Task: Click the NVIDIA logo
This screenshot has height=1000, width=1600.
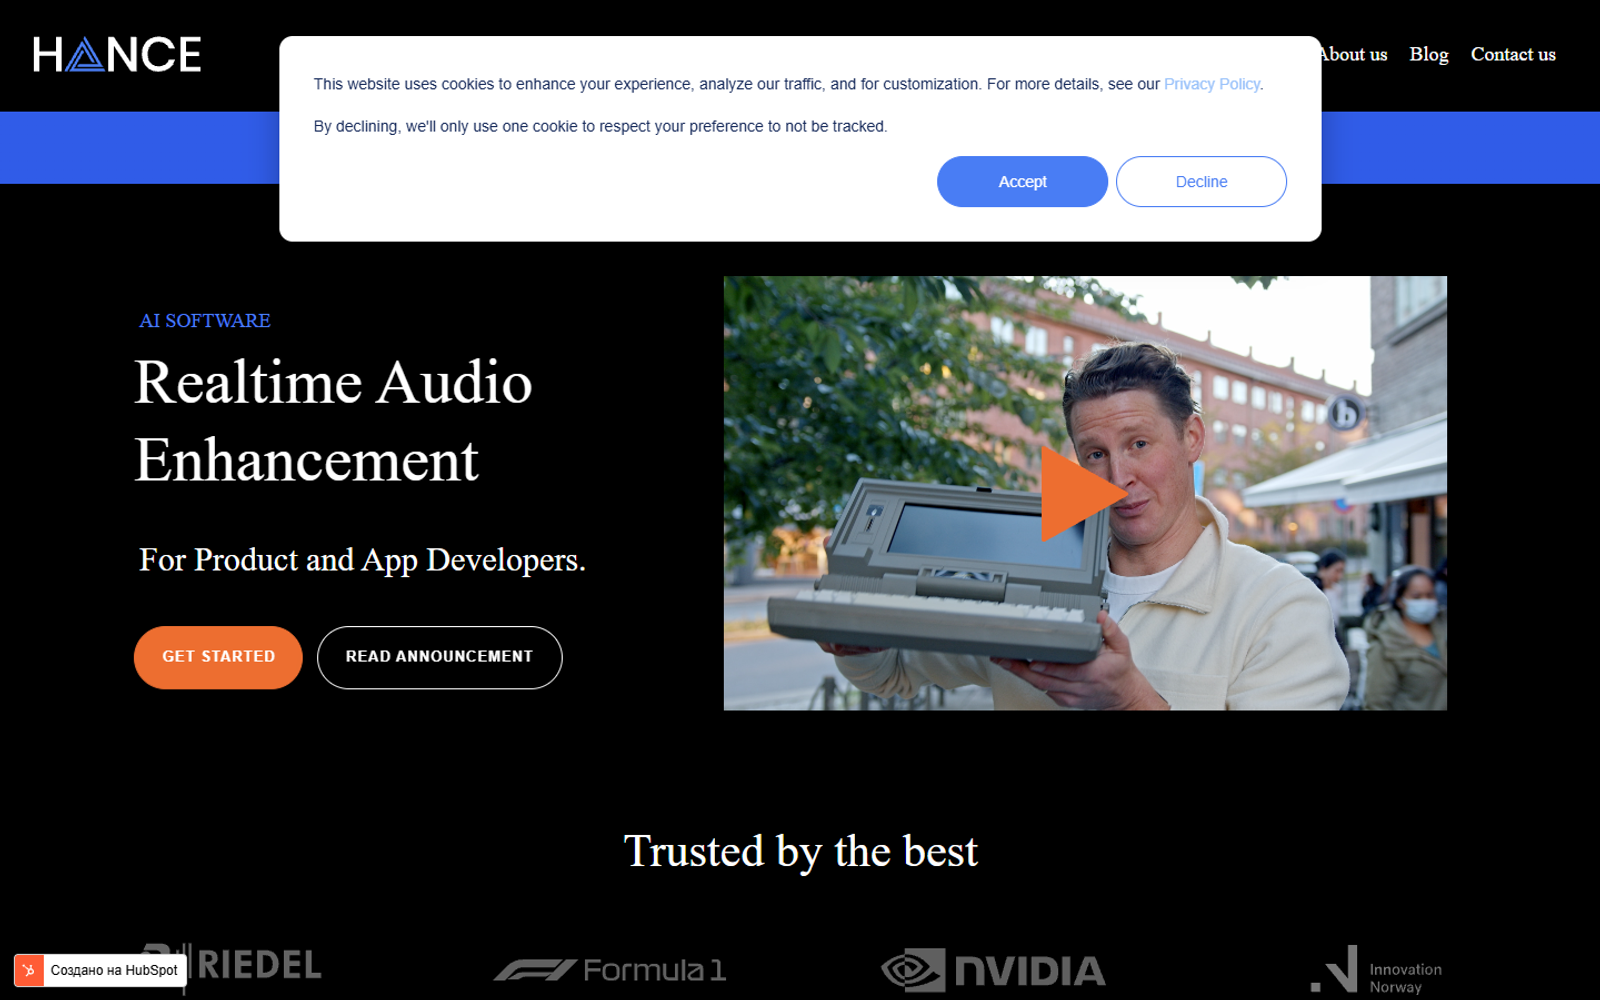Action: pos(993,970)
